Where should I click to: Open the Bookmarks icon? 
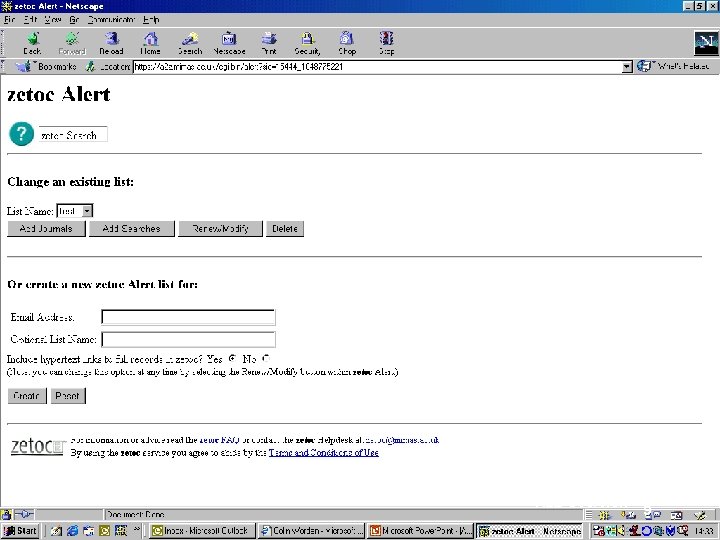pos(24,67)
